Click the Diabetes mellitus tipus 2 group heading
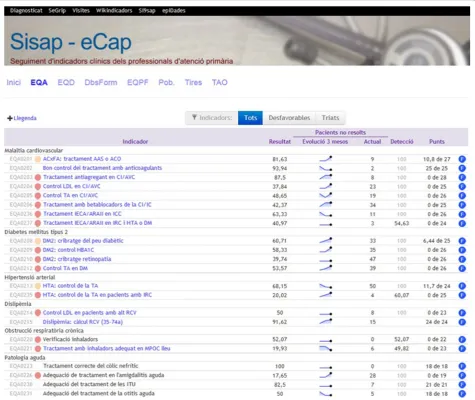The image size is (475, 400). tap(36, 232)
